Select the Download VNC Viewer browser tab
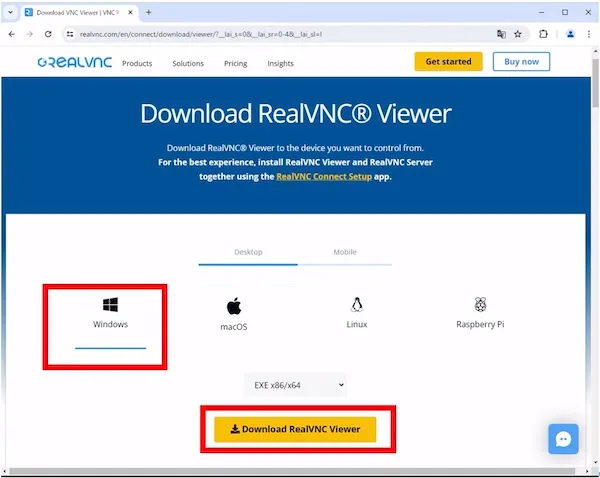Image resolution: width=600 pixels, height=478 pixels. click(x=78, y=12)
